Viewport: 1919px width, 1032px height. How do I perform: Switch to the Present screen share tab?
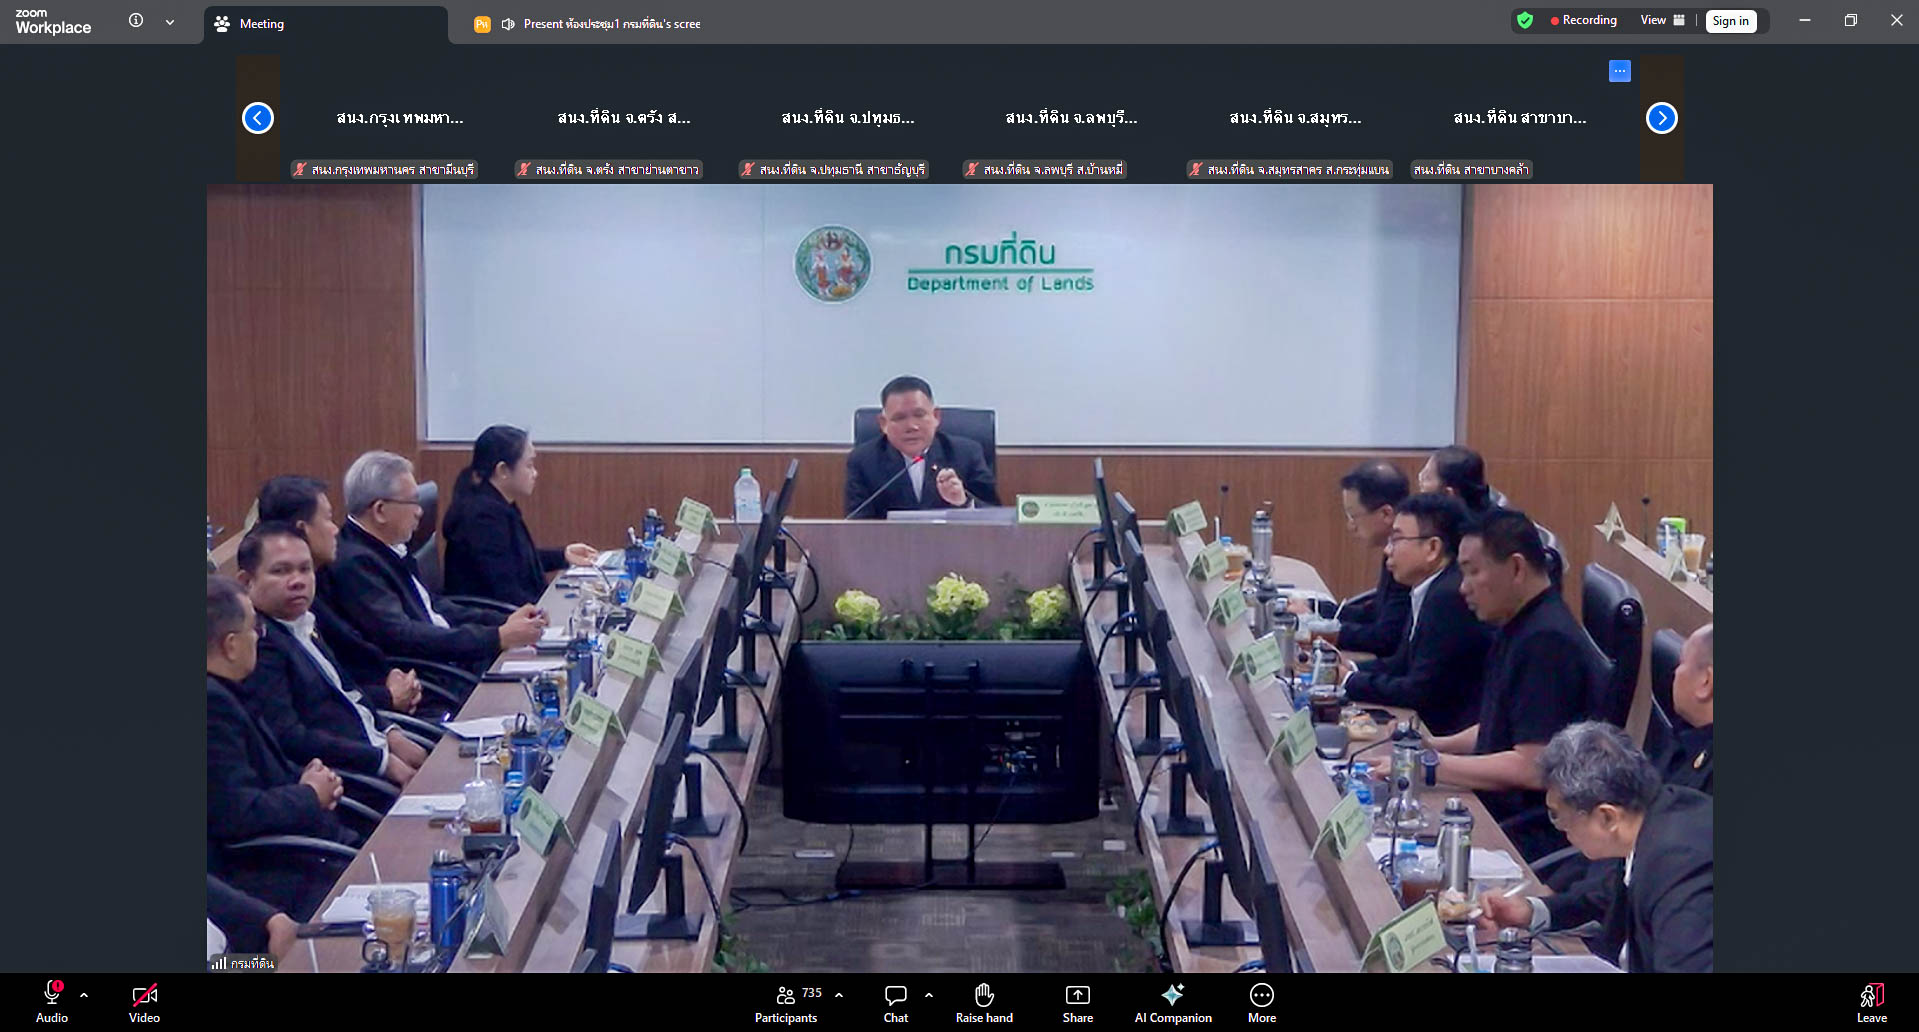[611, 24]
